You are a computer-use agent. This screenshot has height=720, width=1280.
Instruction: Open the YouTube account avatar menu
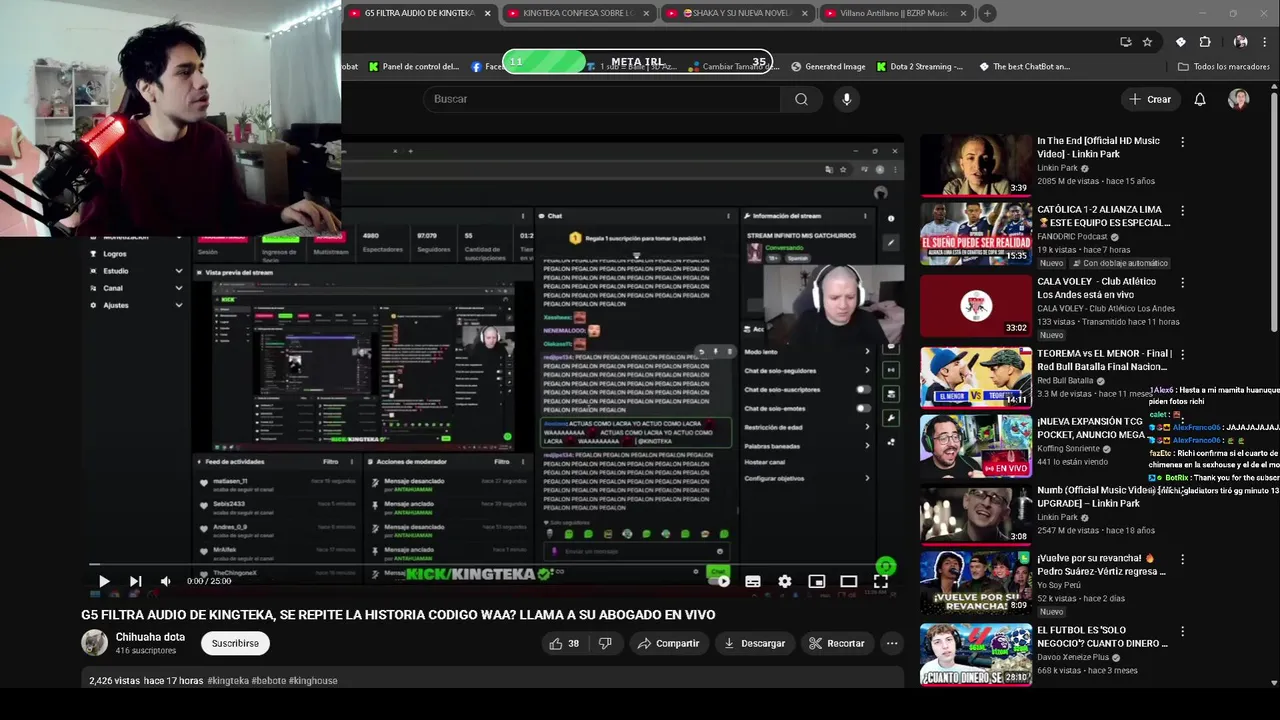pyautogui.click(x=1239, y=99)
